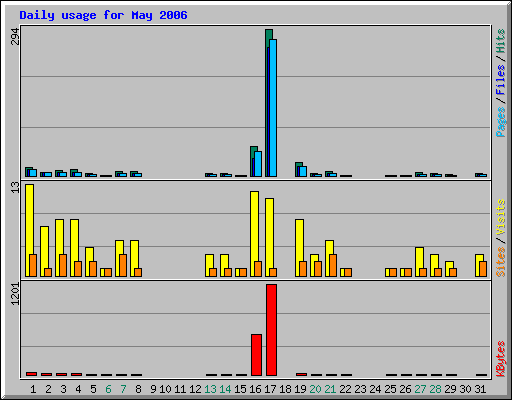This screenshot has height=400, width=512.
Task: Click the 'Daily usage for May 2006' title
Action: pos(103,15)
